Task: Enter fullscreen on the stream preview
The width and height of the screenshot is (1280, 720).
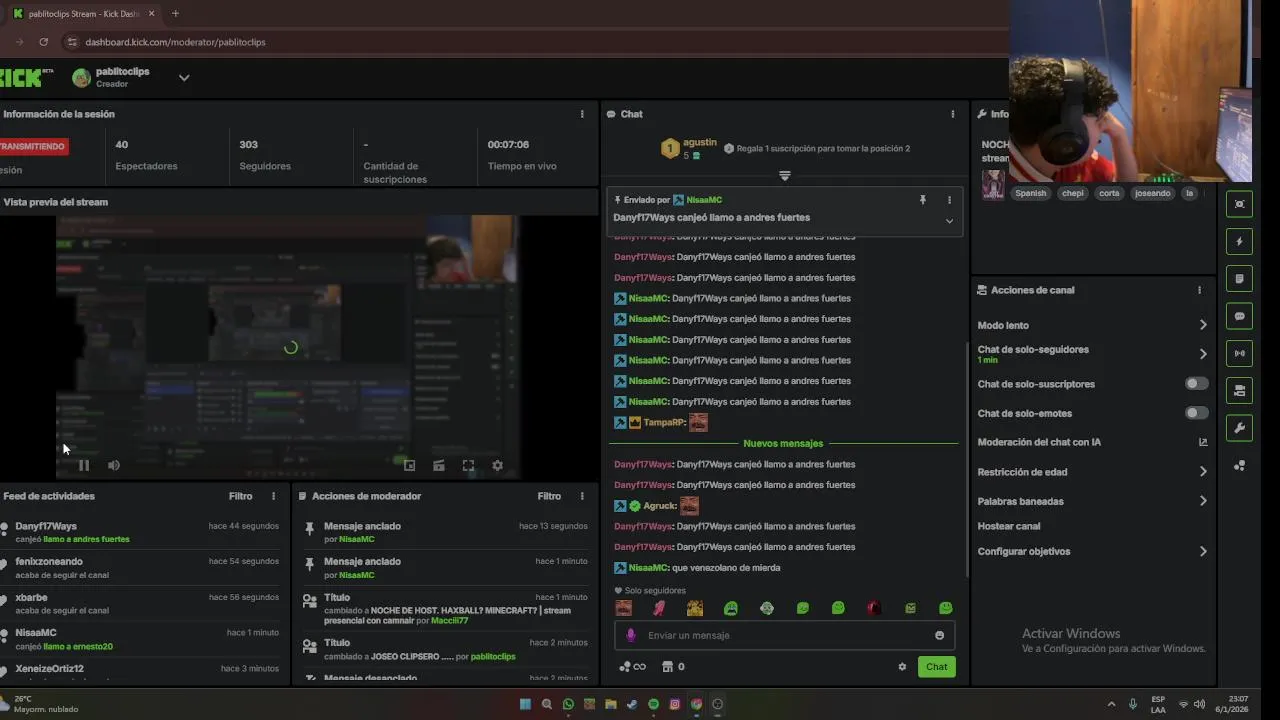Action: point(468,465)
